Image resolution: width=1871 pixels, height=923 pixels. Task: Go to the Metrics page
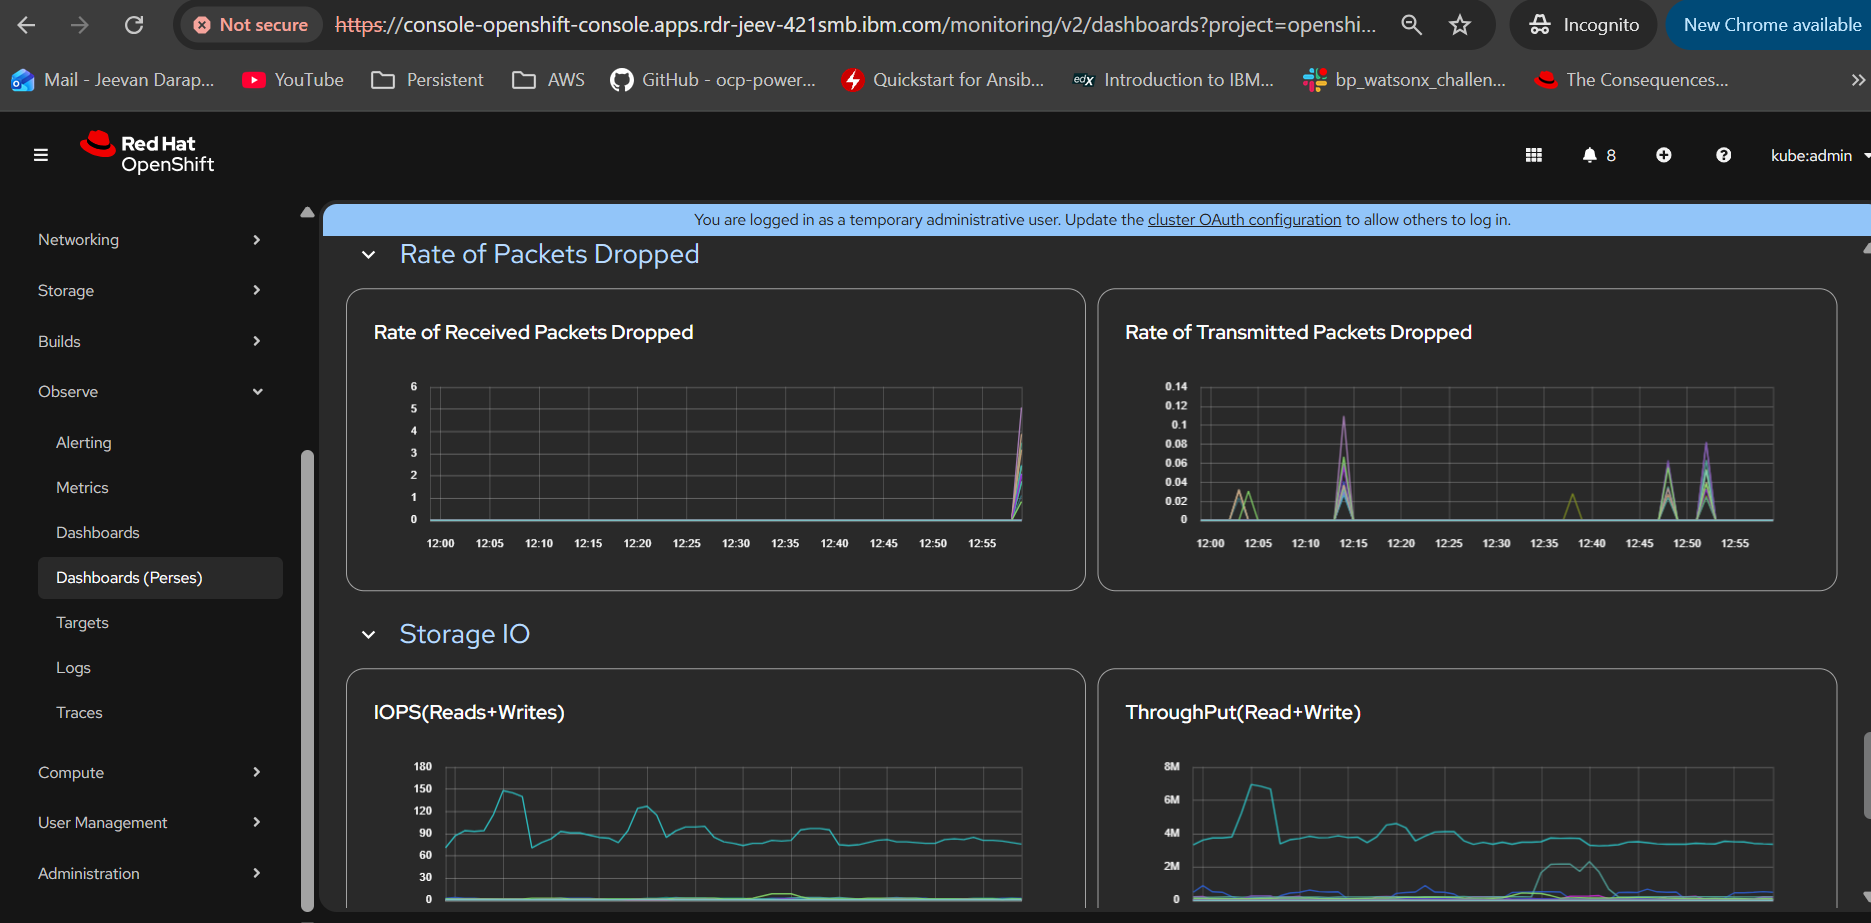[82, 488]
